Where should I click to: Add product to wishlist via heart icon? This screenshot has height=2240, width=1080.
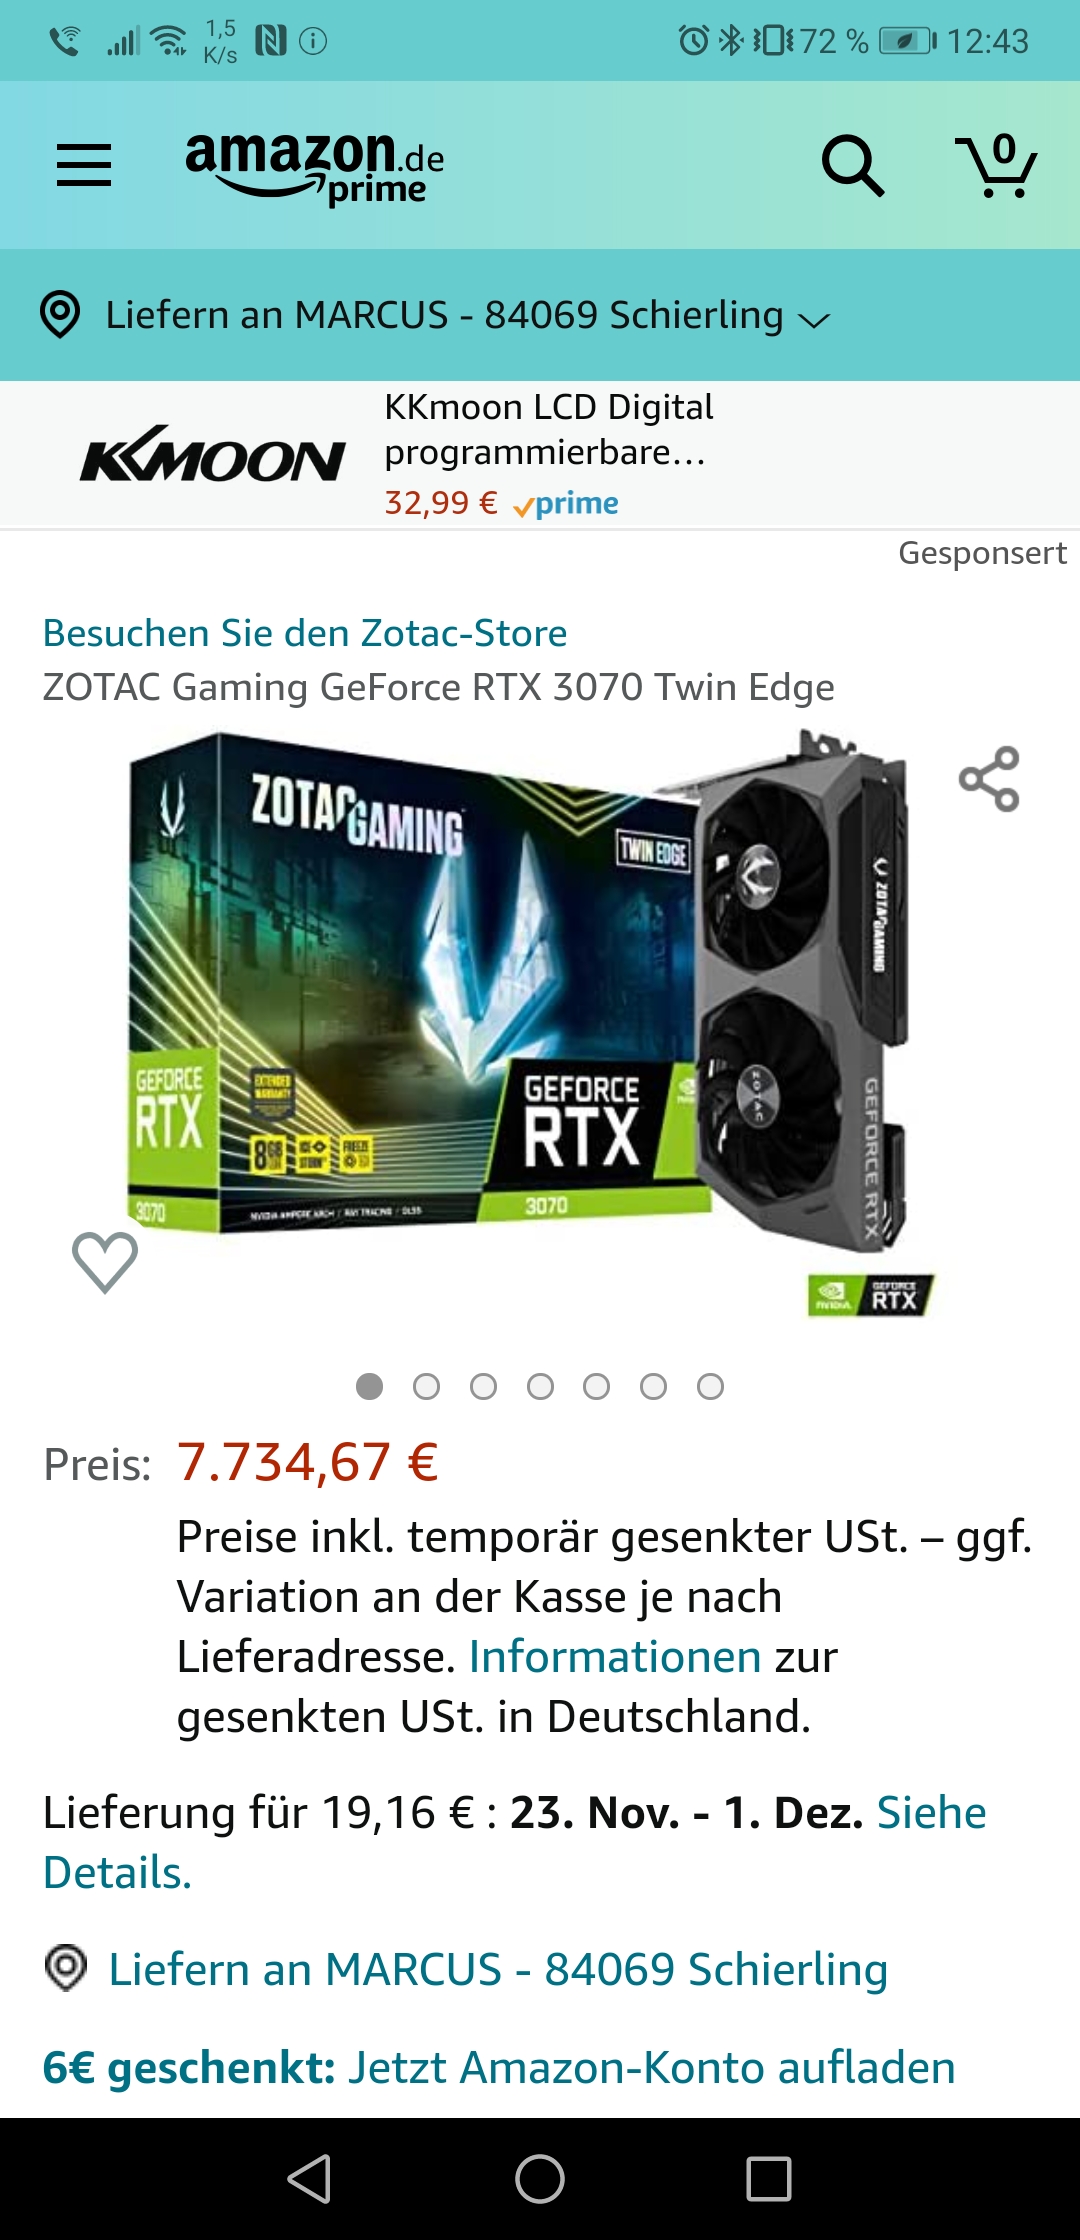click(x=105, y=1262)
